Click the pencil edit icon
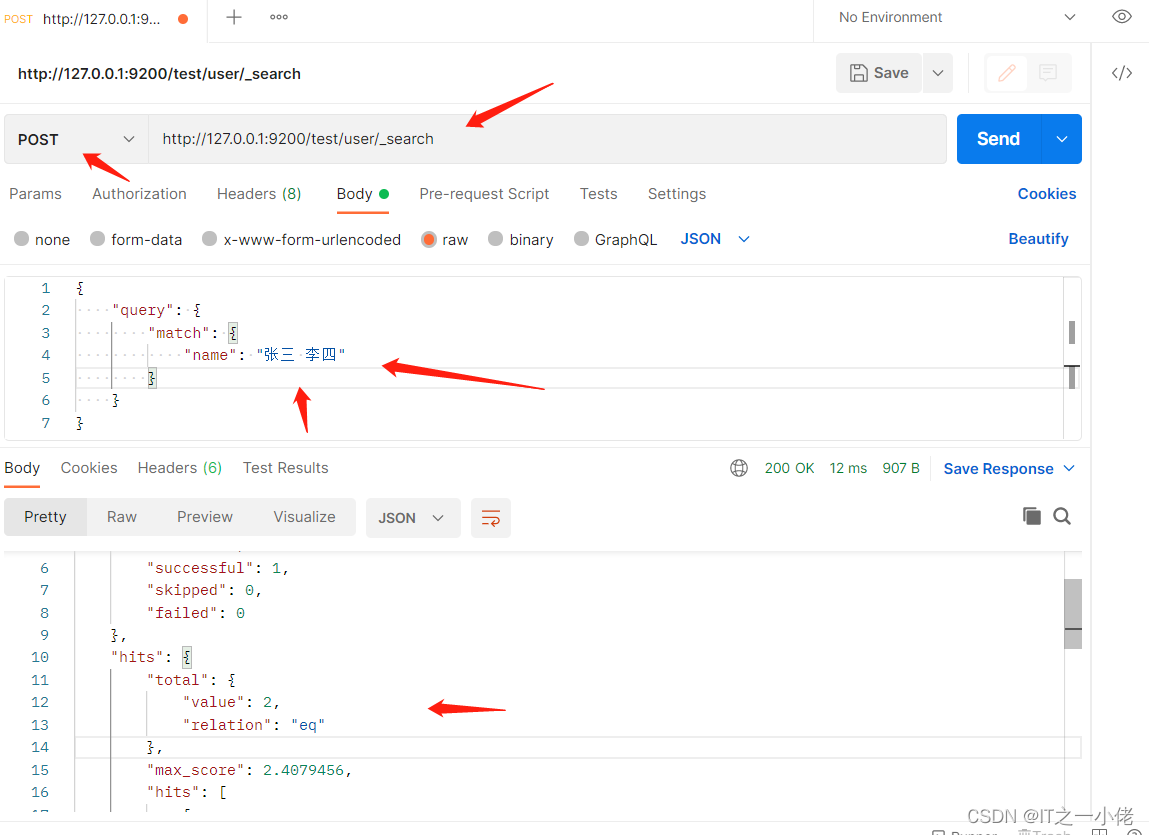The height and width of the screenshot is (835, 1149). tap(1006, 73)
